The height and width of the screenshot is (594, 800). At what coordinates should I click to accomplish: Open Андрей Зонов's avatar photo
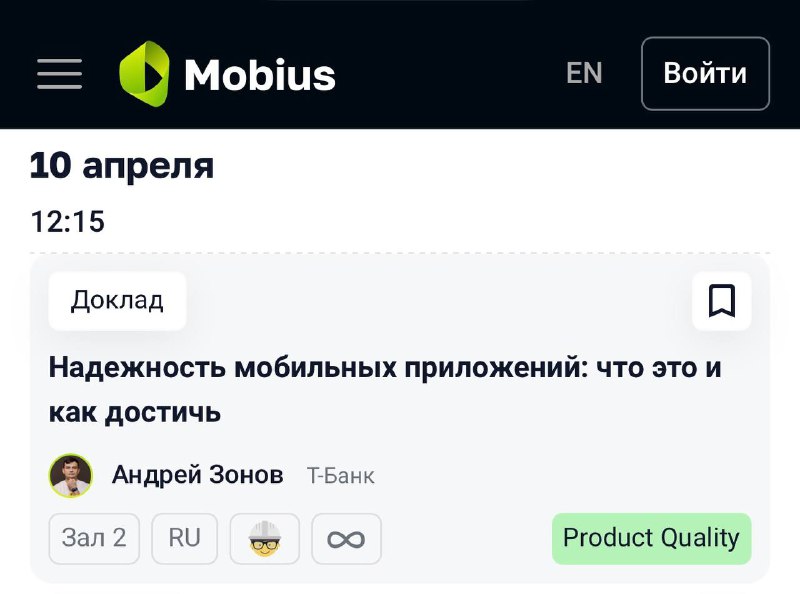(71, 476)
